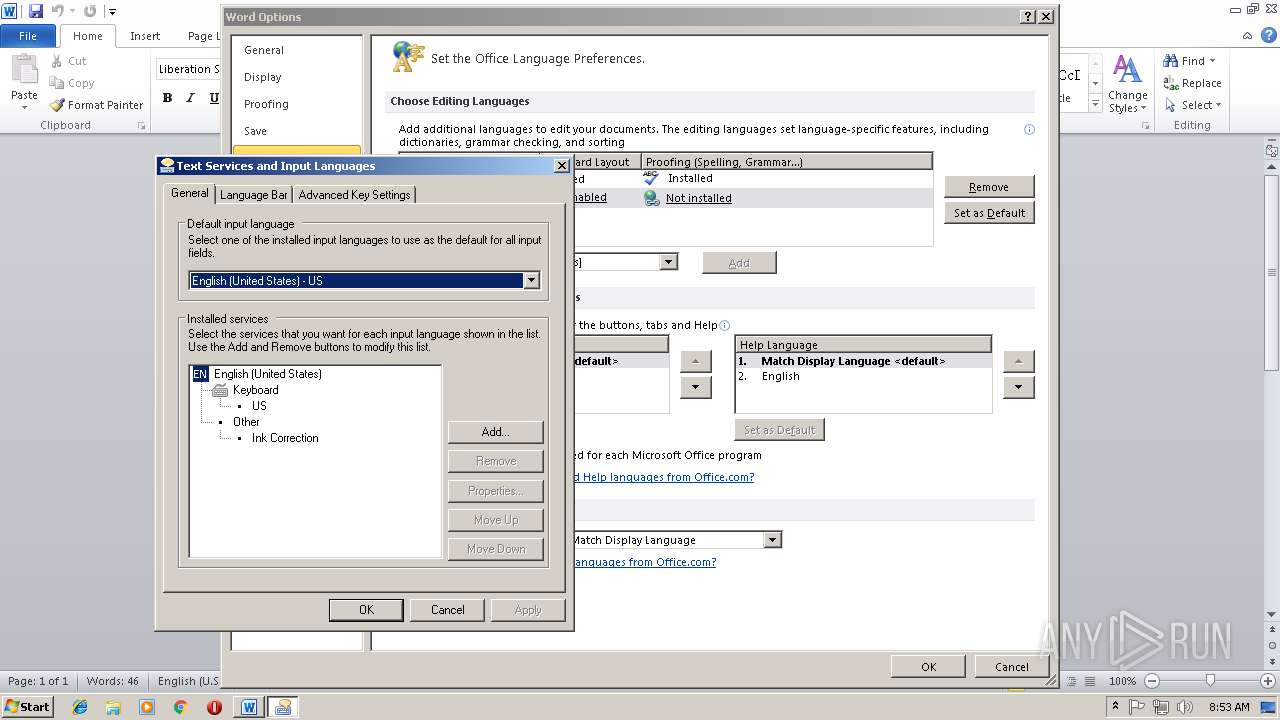This screenshot has height=720, width=1280.
Task: Select Display in Word Options sidebar
Action: pos(263,77)
